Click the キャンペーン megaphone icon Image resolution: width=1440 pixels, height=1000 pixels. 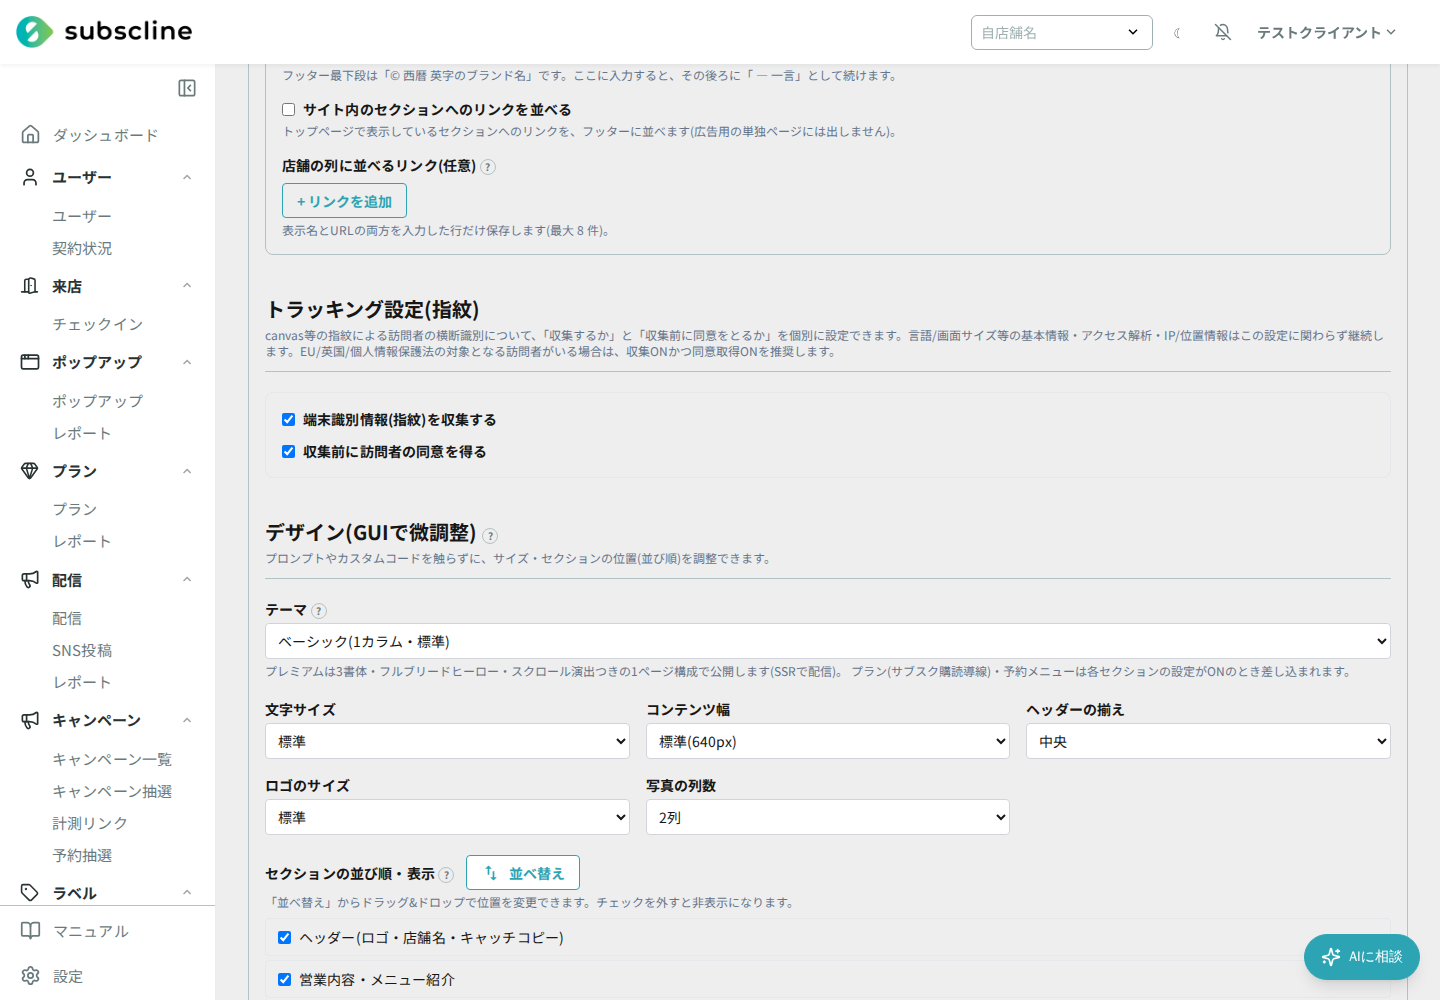pos(30,720)
